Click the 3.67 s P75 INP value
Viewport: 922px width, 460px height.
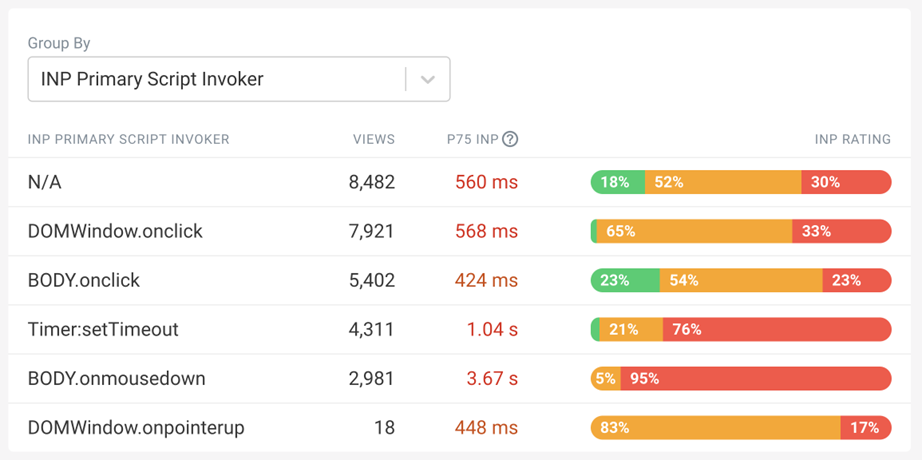pos(492,378)
